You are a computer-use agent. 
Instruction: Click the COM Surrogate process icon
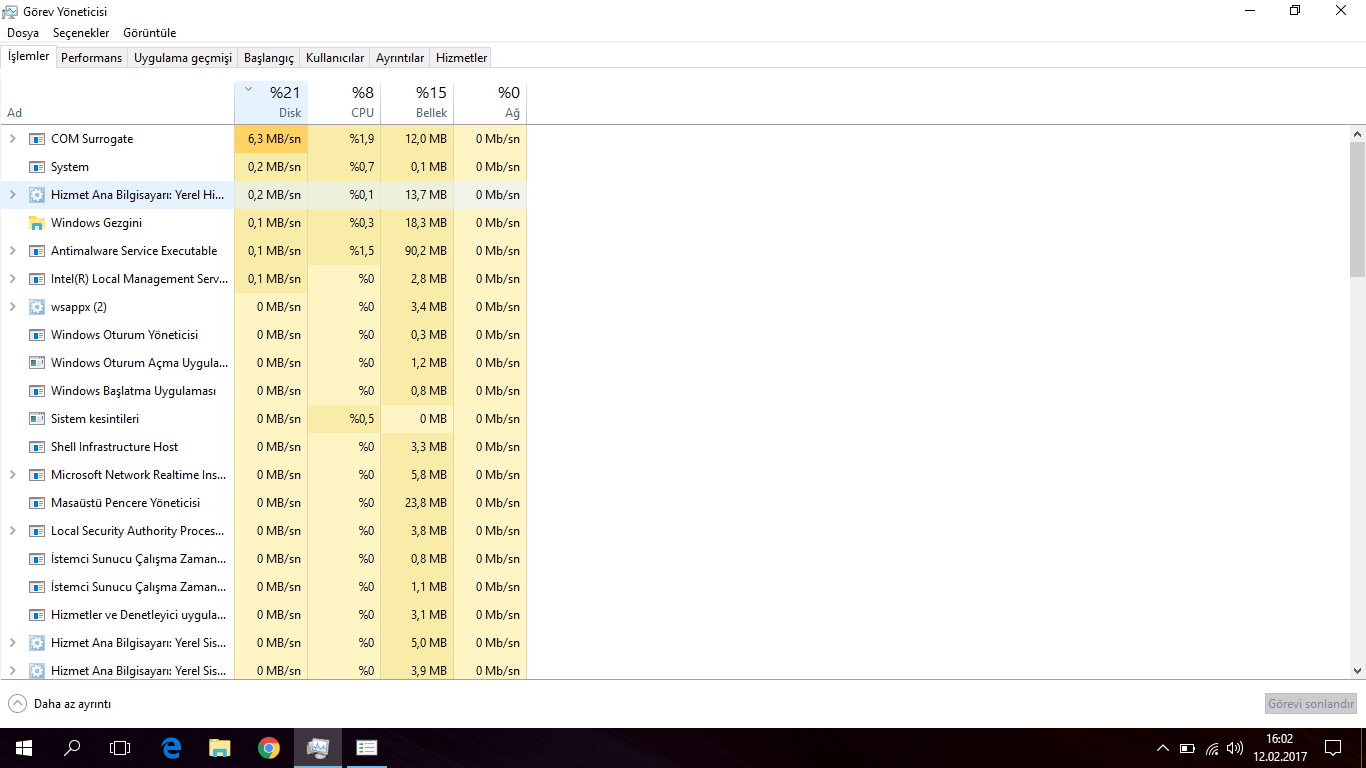(x=37, y=139)
